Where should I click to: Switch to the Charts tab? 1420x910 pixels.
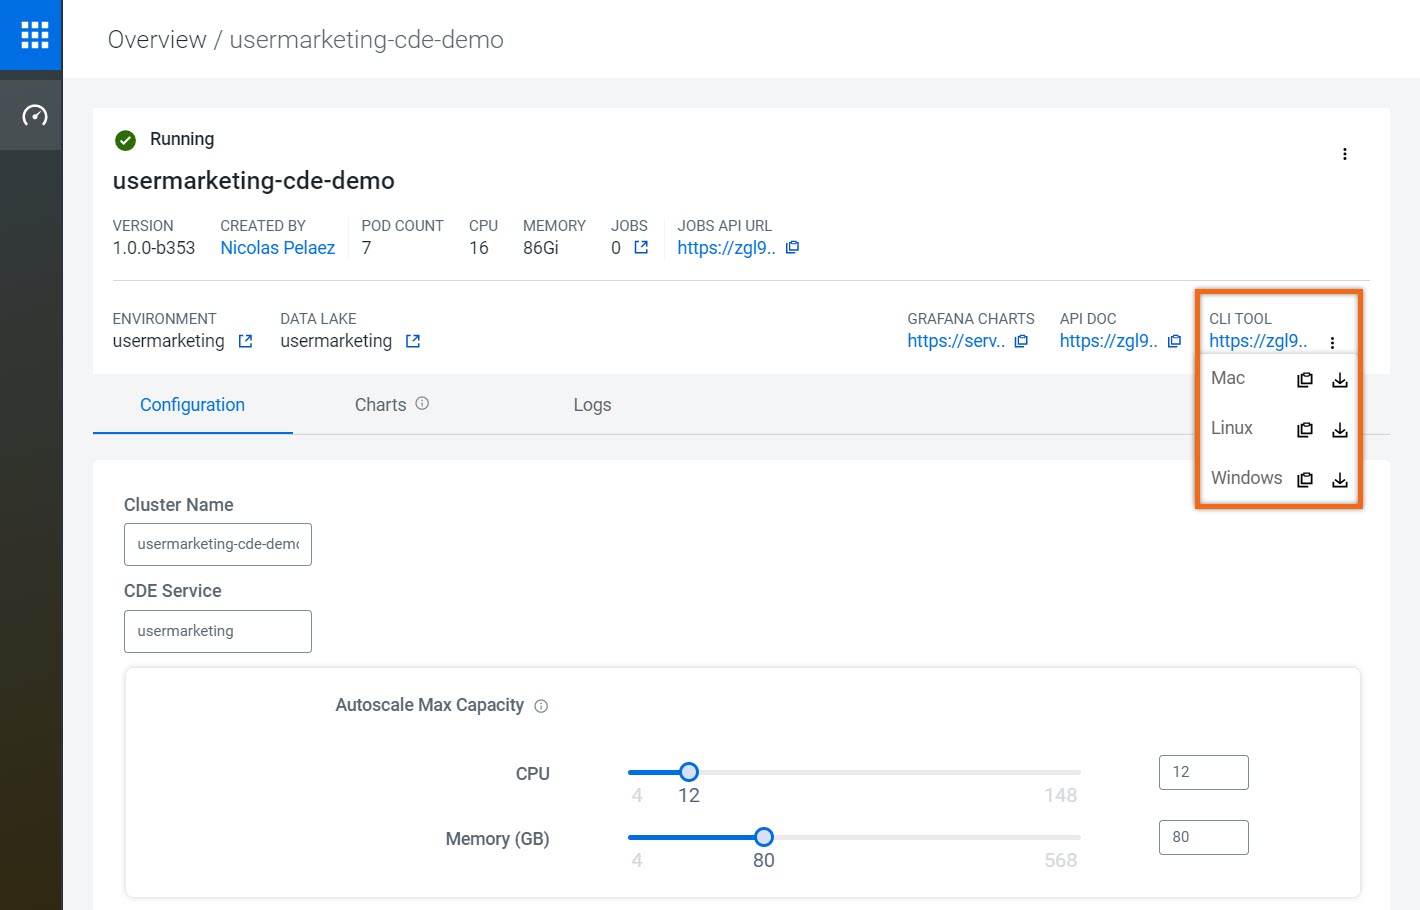[x=380, y=405]
